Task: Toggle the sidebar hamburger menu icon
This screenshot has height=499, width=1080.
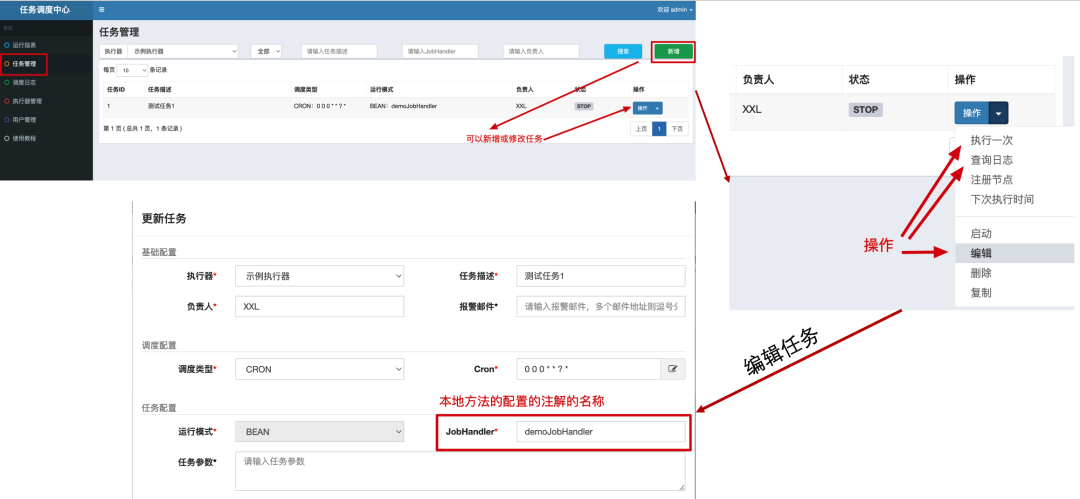Action: [x=102, y=10]
